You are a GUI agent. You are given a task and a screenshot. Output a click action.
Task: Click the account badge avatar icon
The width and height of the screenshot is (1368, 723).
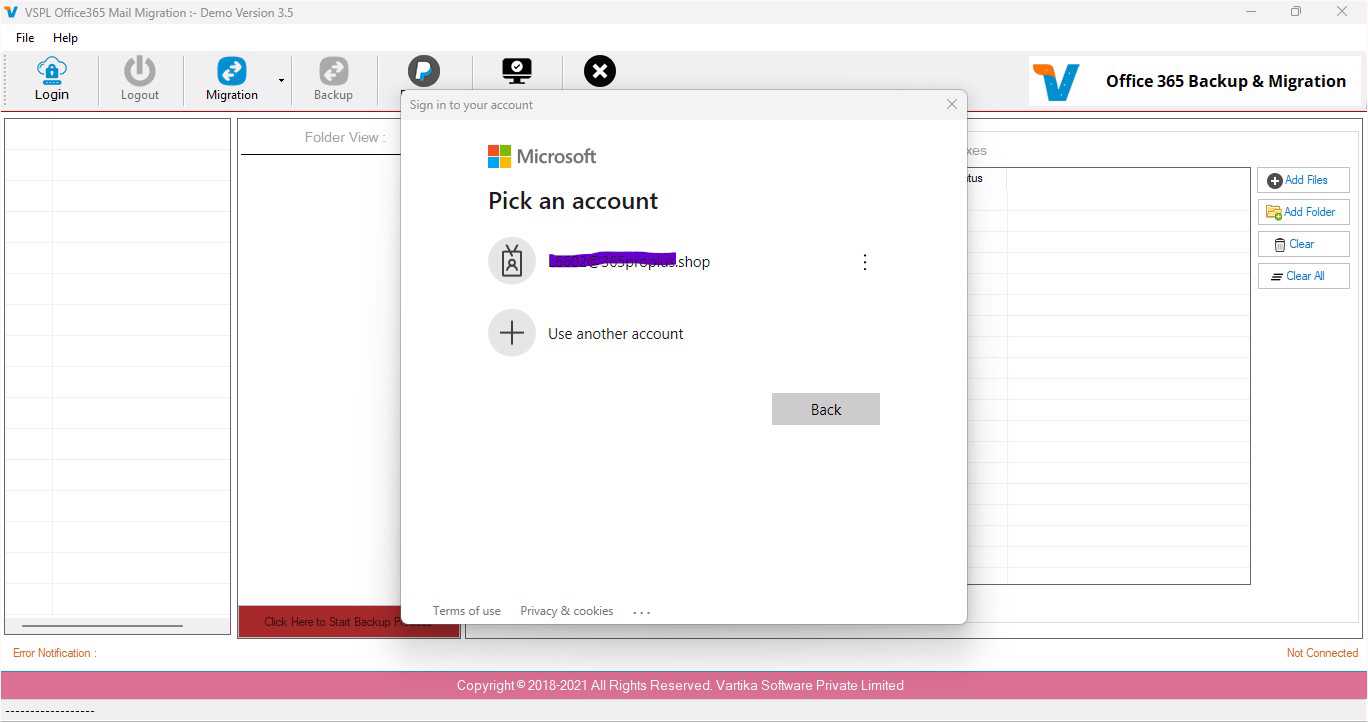click(x=512, y=261)
